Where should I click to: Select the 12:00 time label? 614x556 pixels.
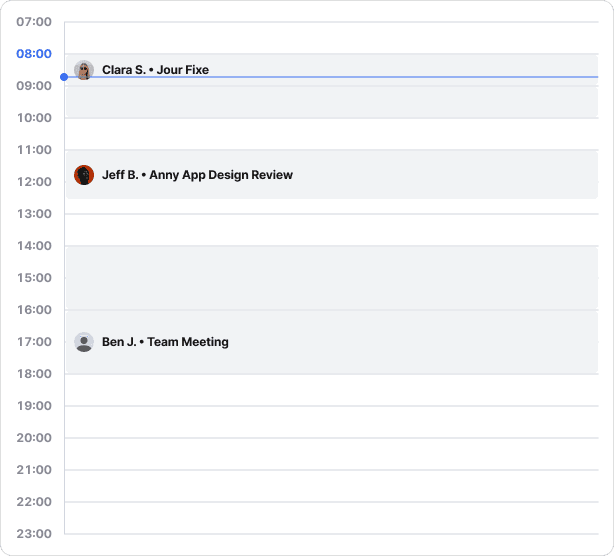point(34,182)
